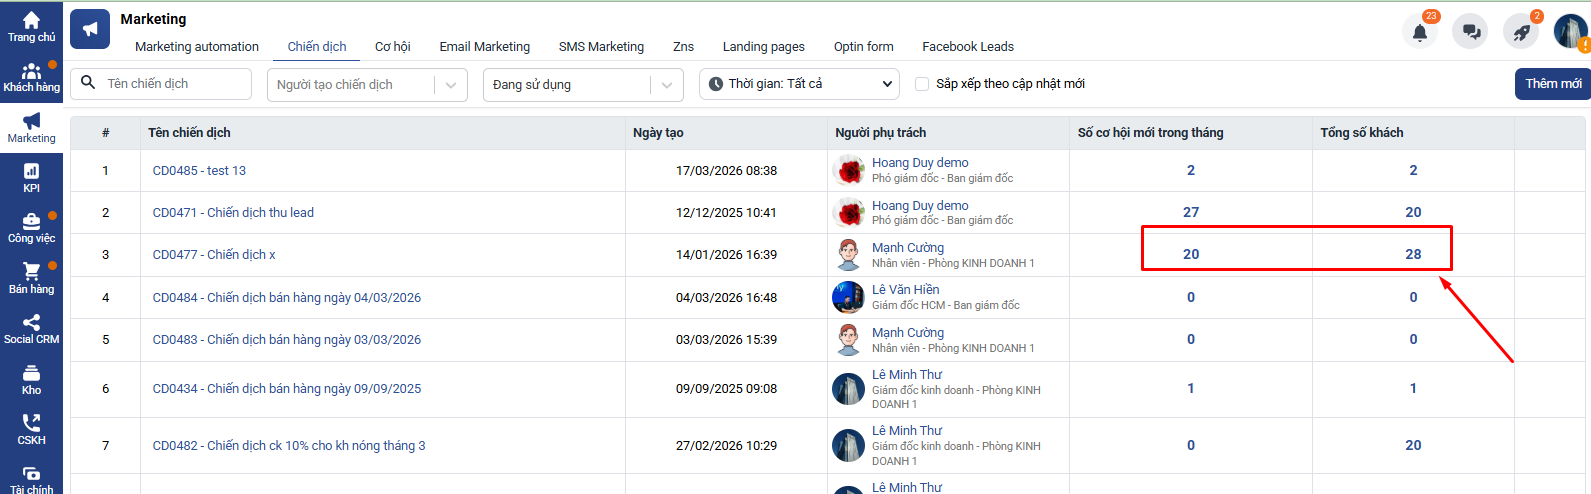Open notifications bell icon
1591x494 pixels.
(1419, 32)
